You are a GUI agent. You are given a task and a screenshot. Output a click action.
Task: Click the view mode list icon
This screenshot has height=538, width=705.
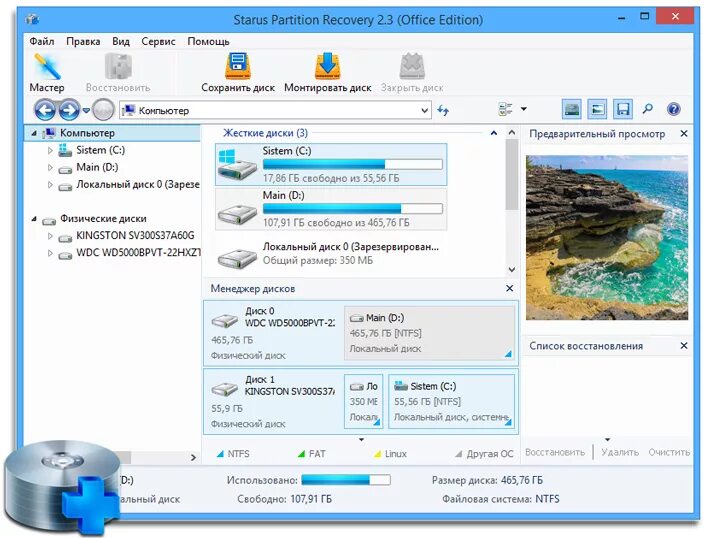(506, 109)
